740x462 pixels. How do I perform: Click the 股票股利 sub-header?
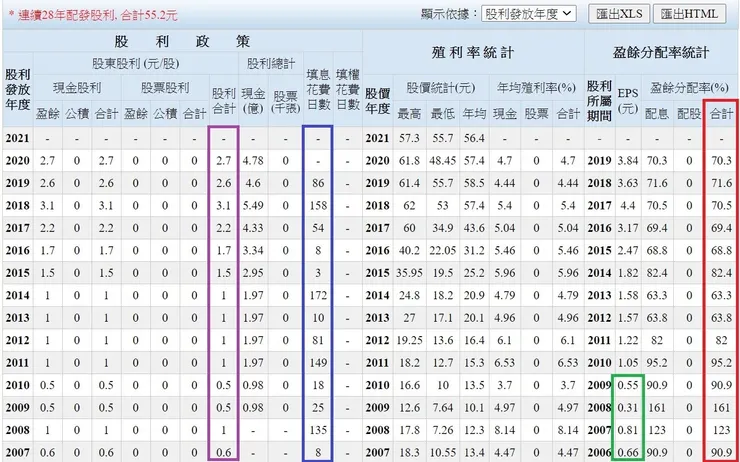pos(165,88)
